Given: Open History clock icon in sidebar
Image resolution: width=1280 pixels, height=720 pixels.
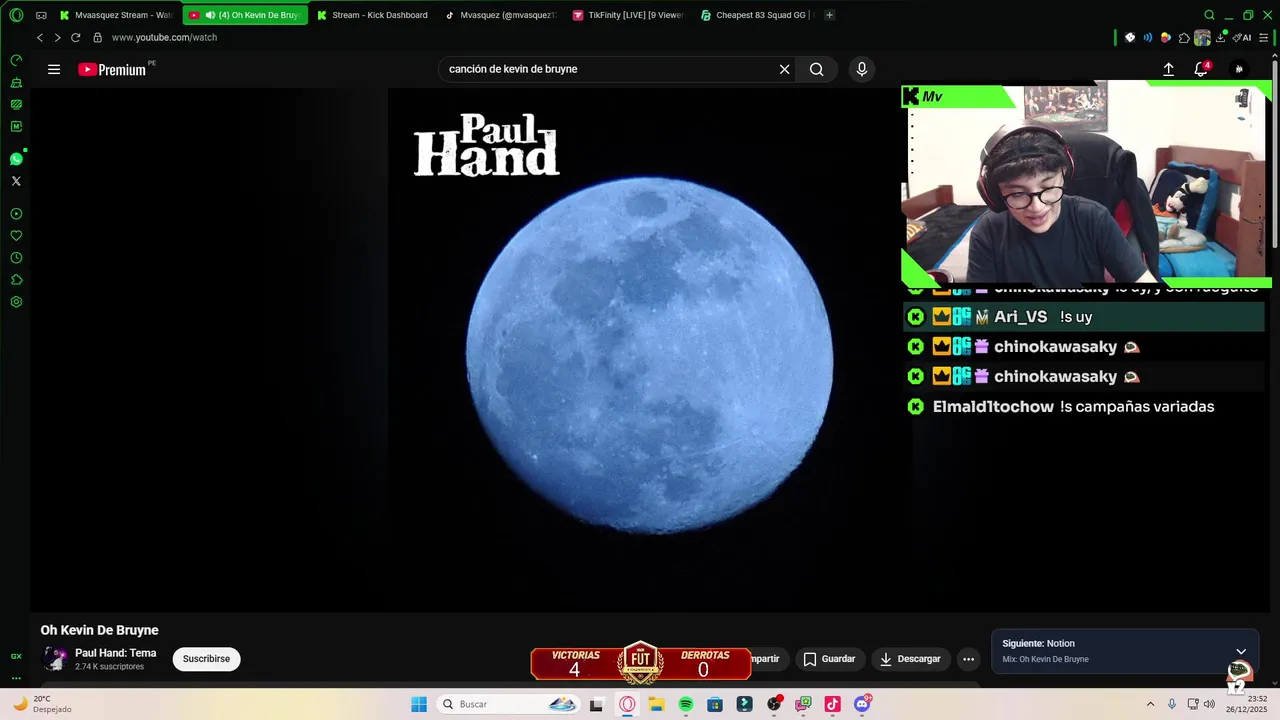Looking at the screenshot, I should (16, 258).
